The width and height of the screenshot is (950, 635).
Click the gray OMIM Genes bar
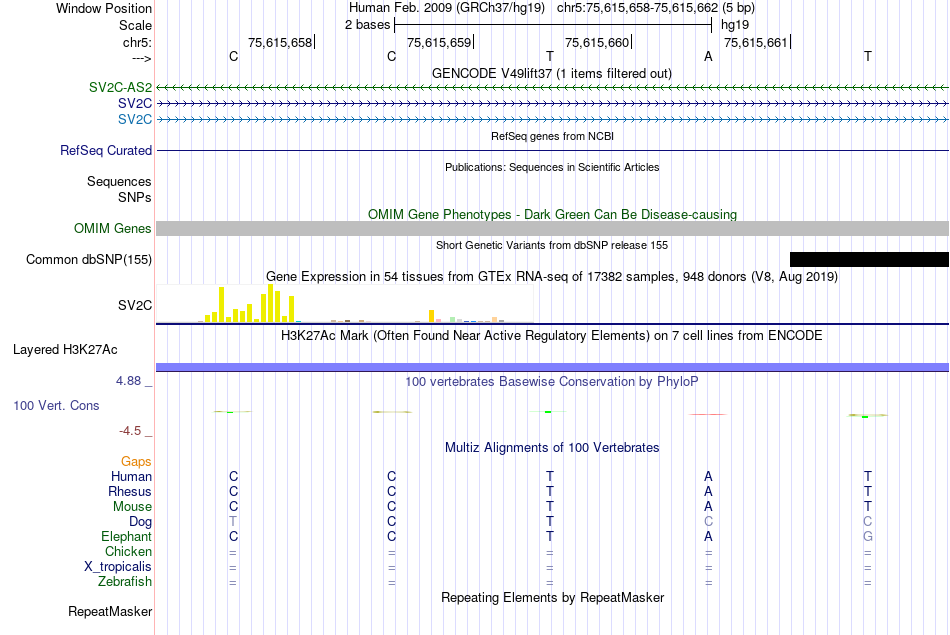coord(552,228)
